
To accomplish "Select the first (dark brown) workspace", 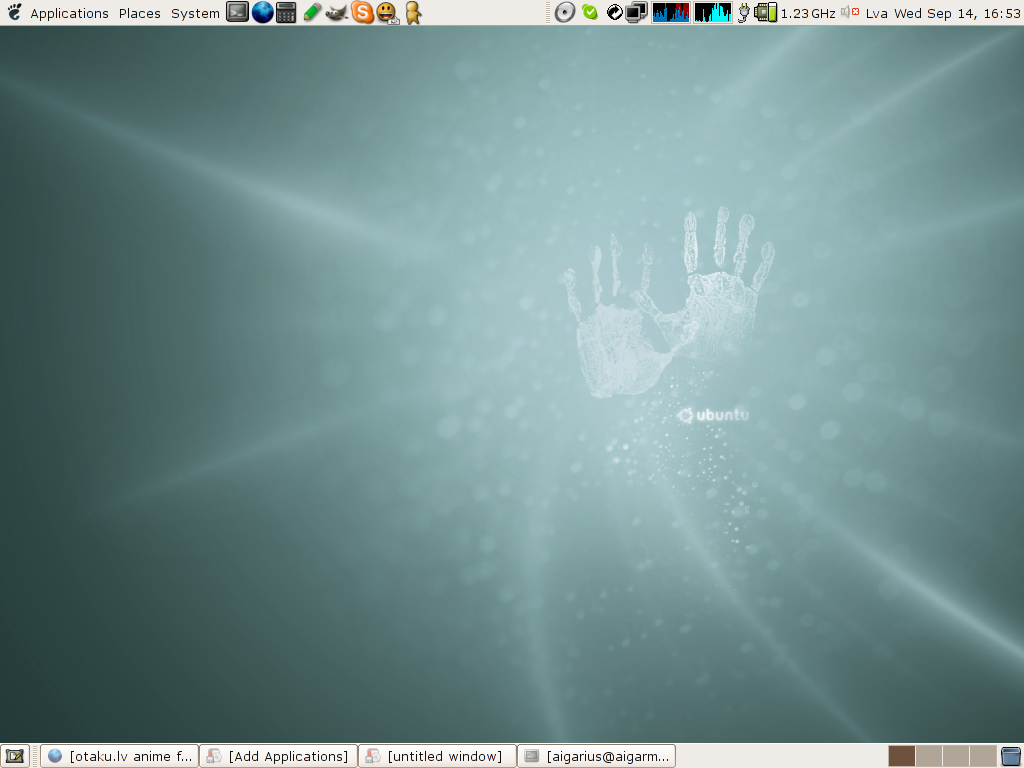I will point(901,756).
